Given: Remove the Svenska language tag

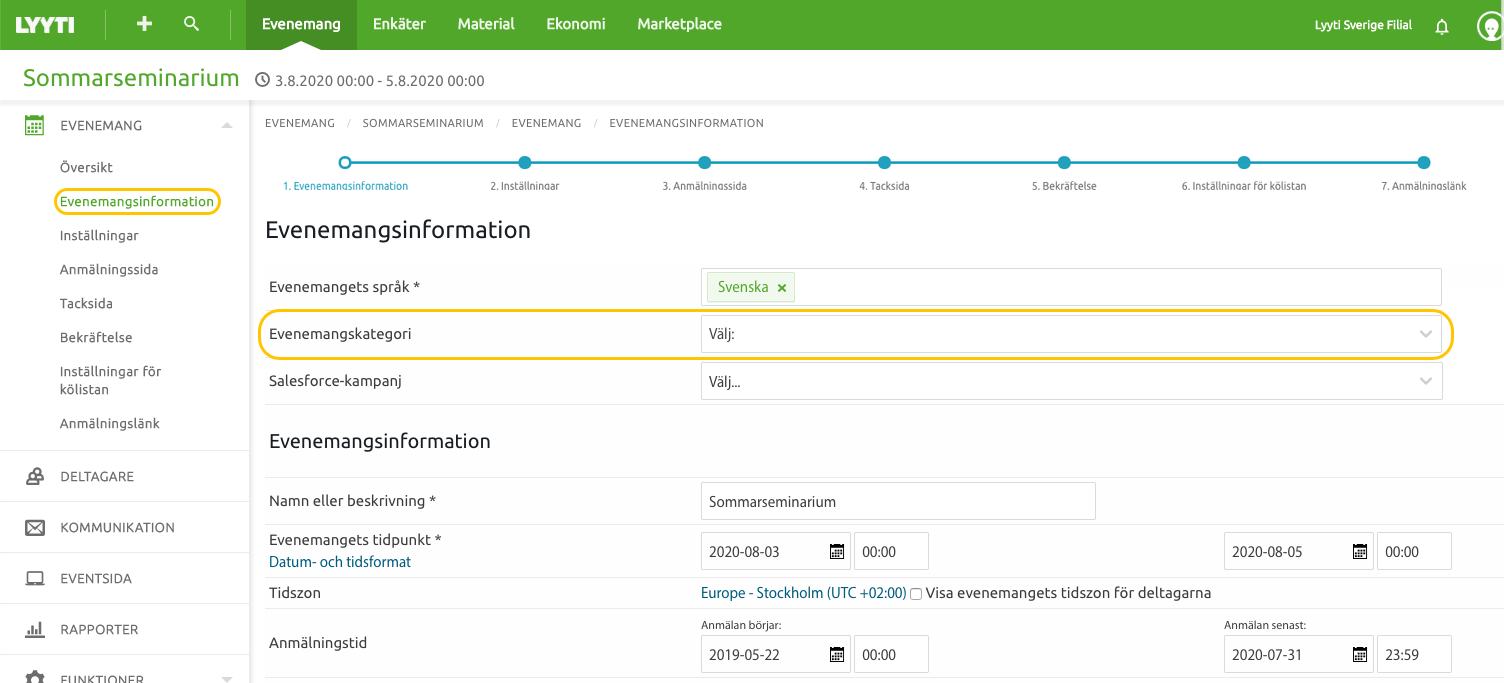Looking at the screenshot, I should click(x=782, y=288).
